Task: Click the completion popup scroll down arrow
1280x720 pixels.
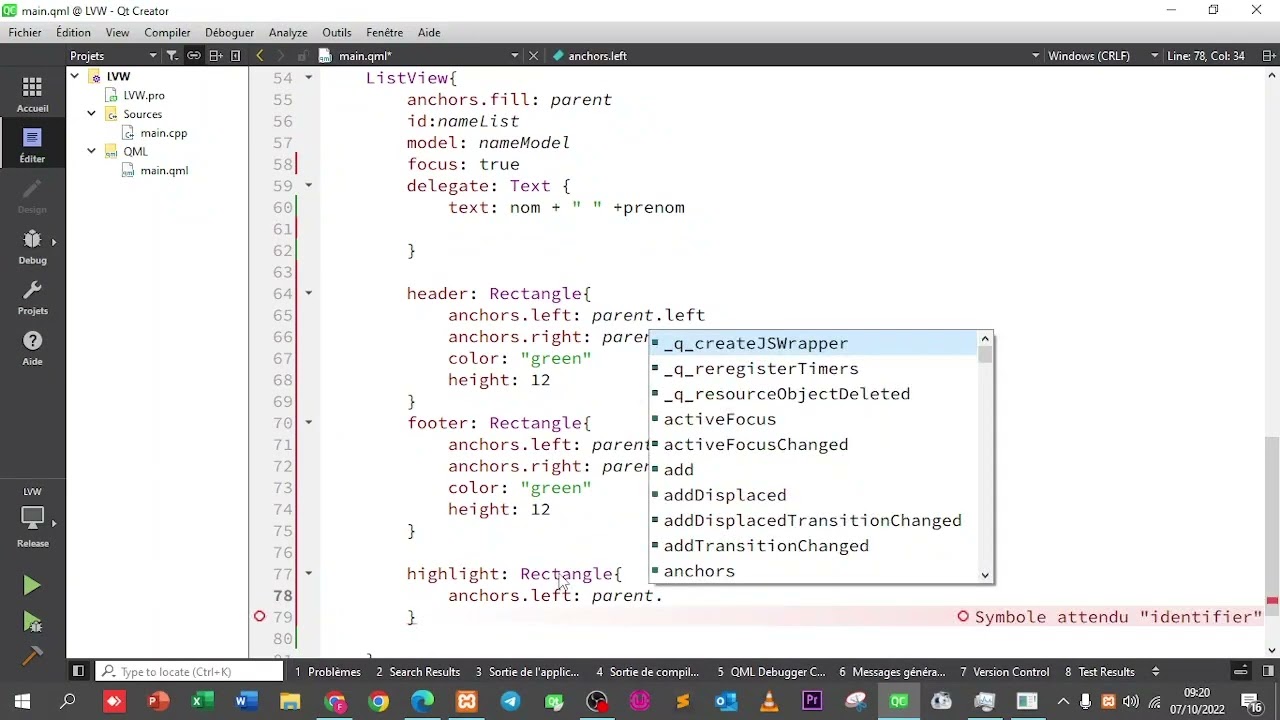Action: (x=985, y=575)
